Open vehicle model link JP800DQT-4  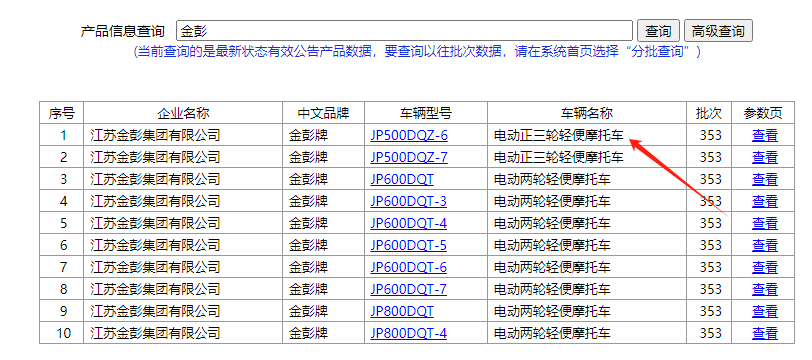pyautogui.click(x=409, y=333)
